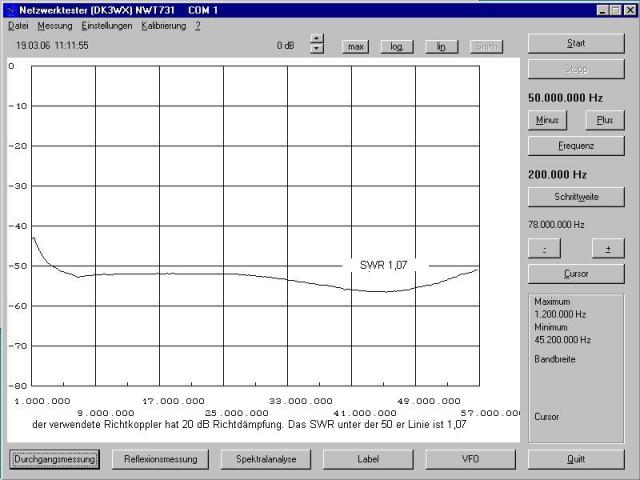
Task: Open the Messung menu
Action: pyautogui.click(x=55, y=25)
